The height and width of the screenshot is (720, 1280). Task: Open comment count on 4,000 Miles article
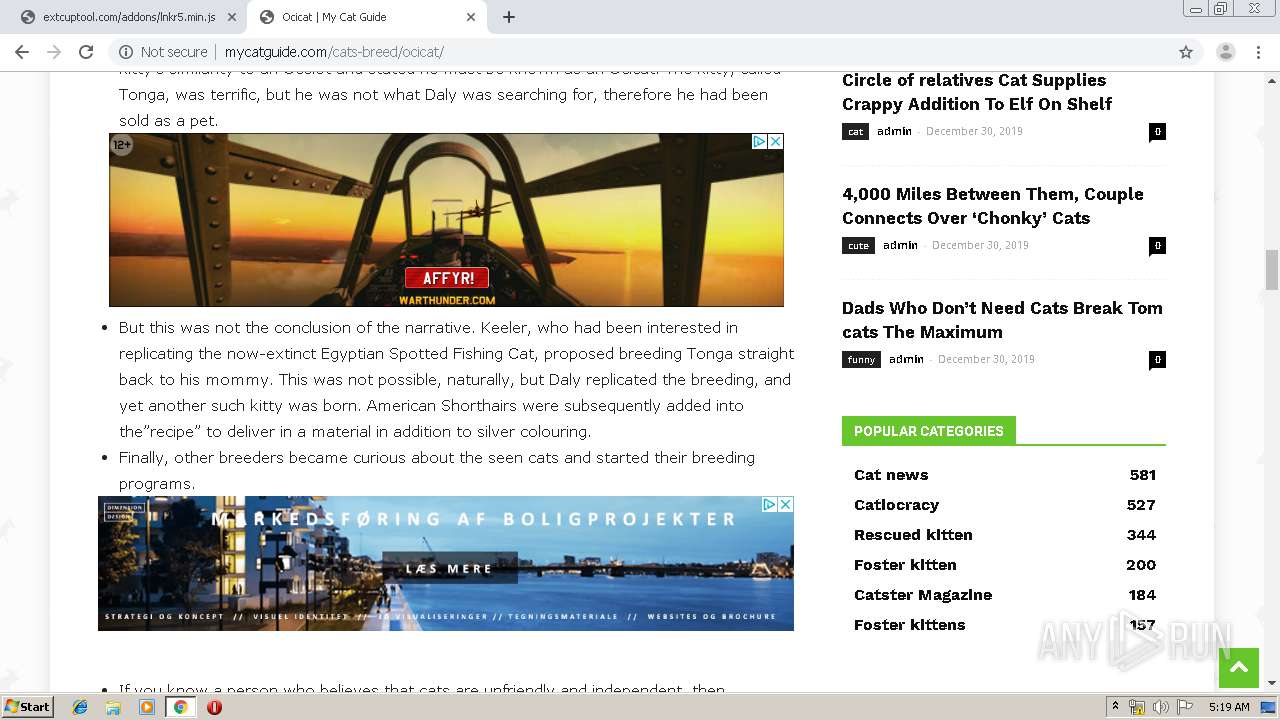(x=1157, y=245)
